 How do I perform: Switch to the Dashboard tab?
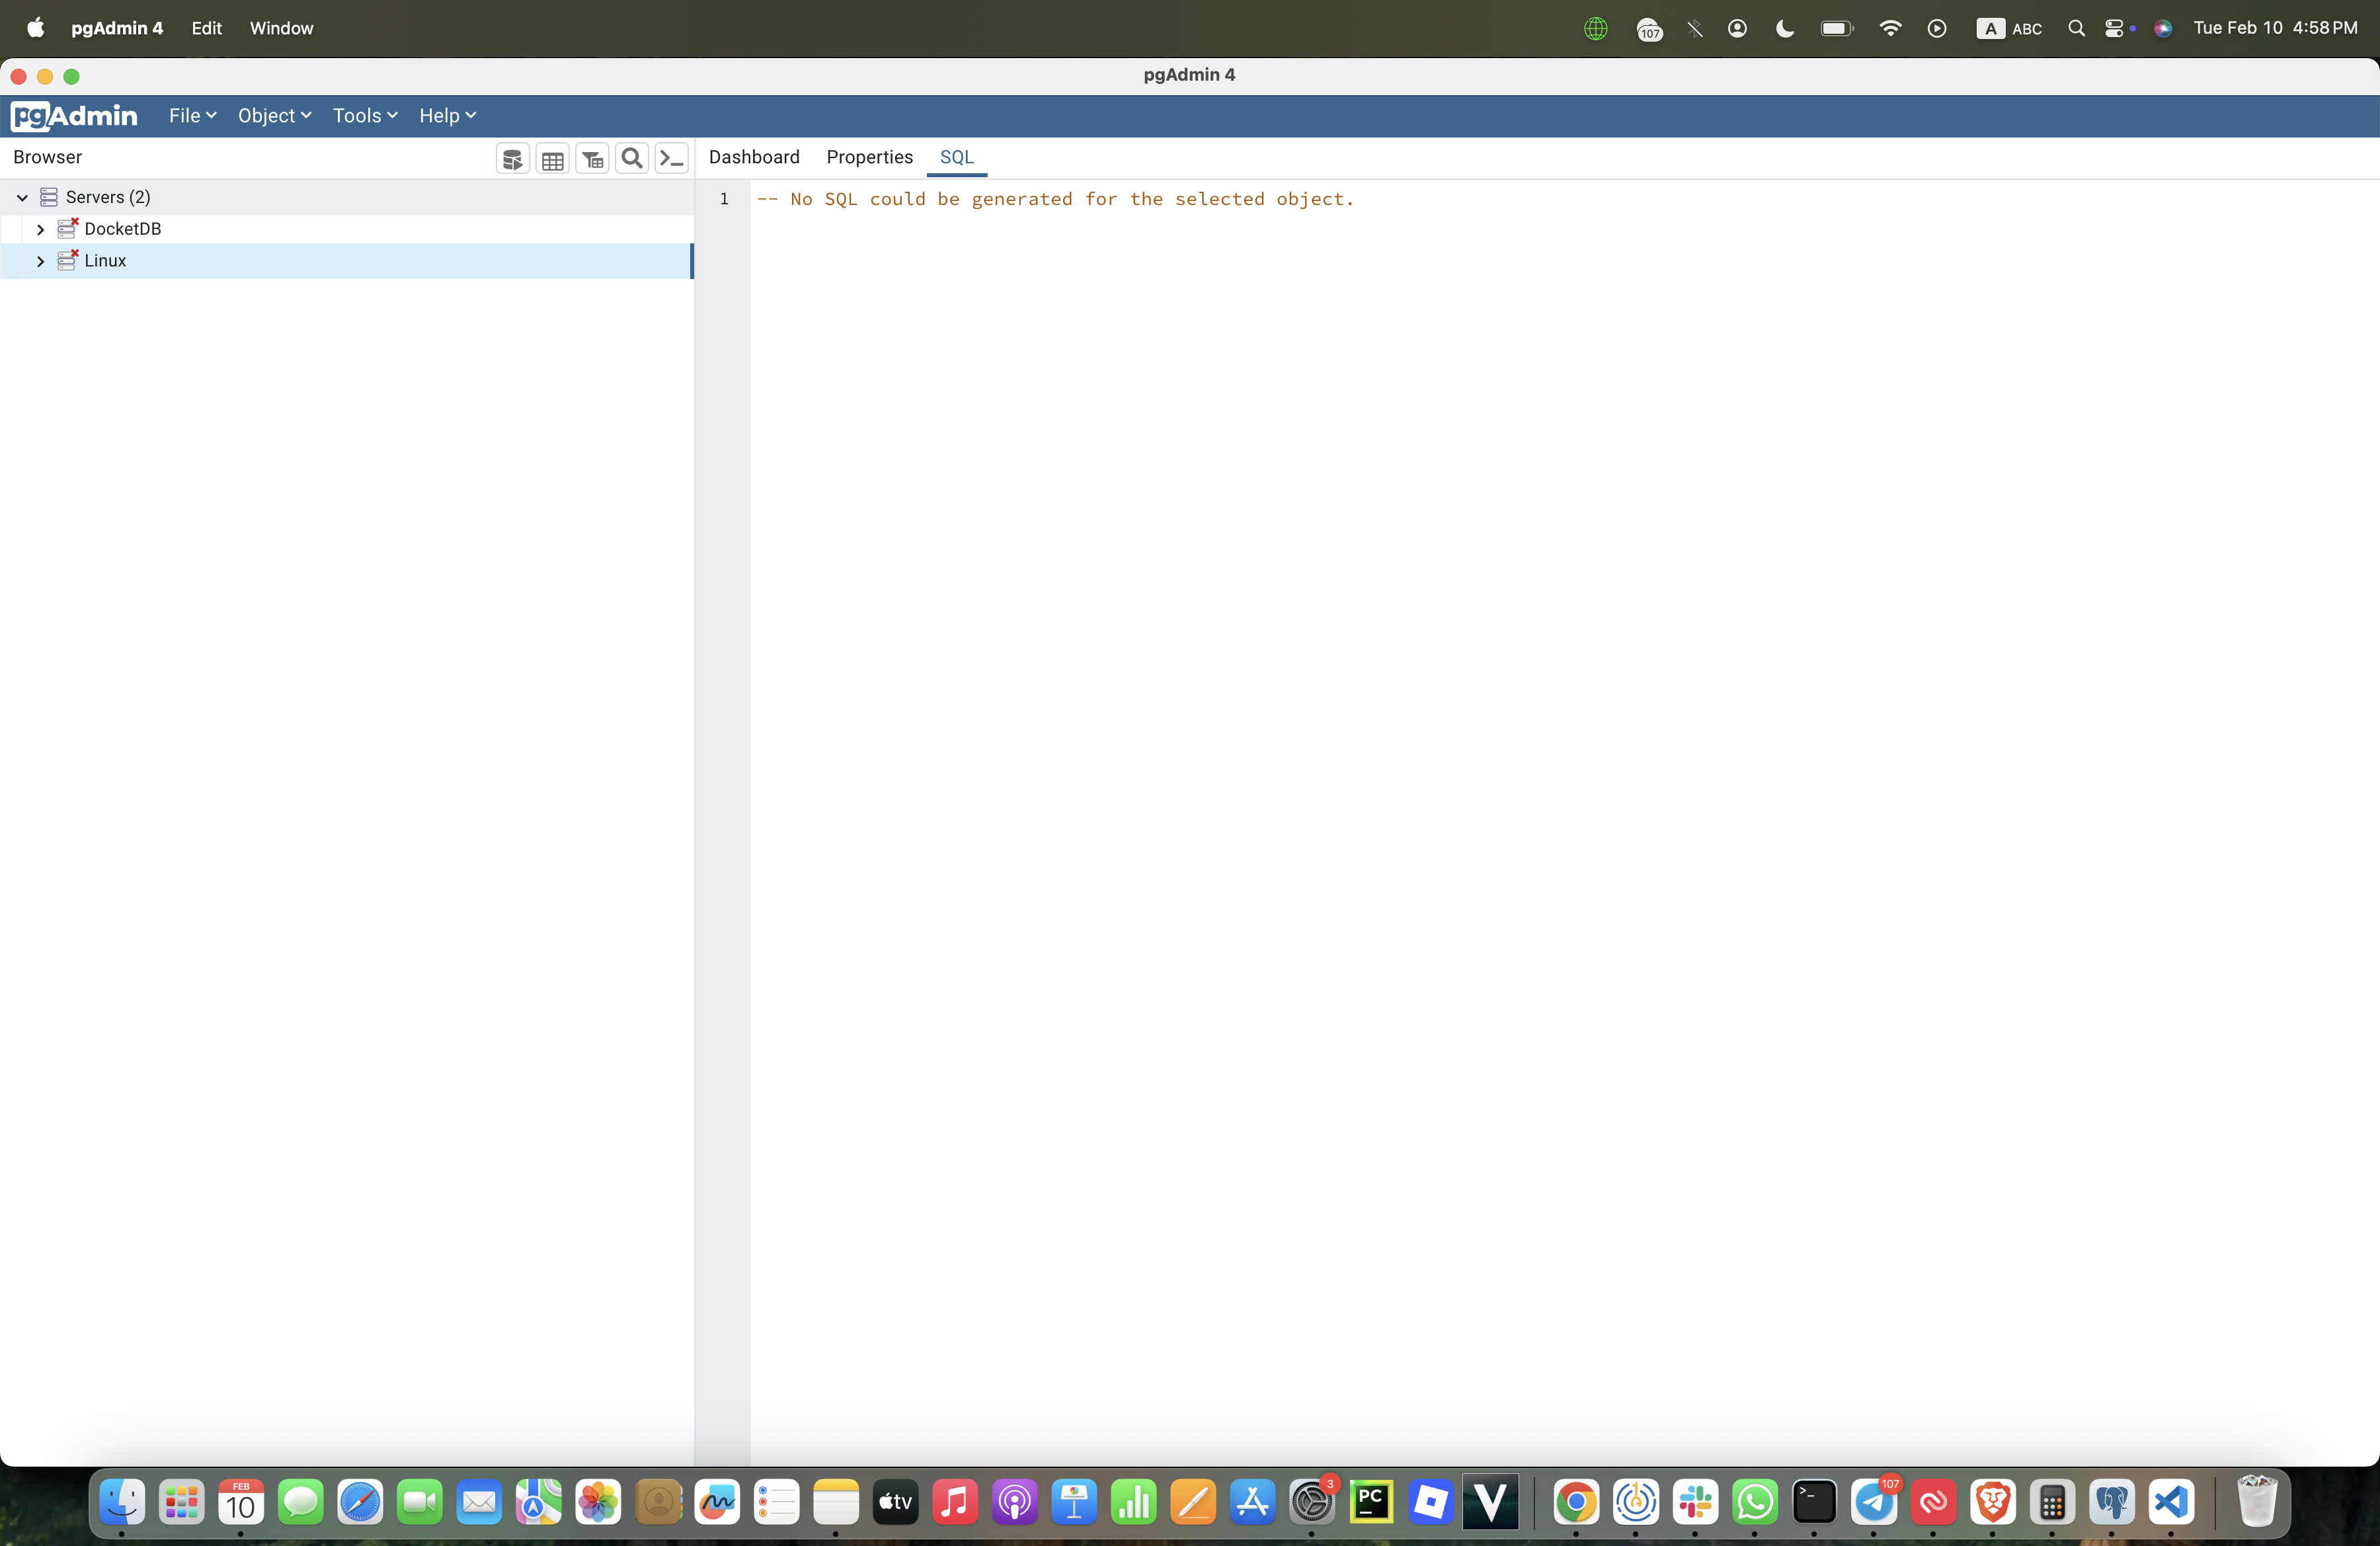tap(754, 157)
